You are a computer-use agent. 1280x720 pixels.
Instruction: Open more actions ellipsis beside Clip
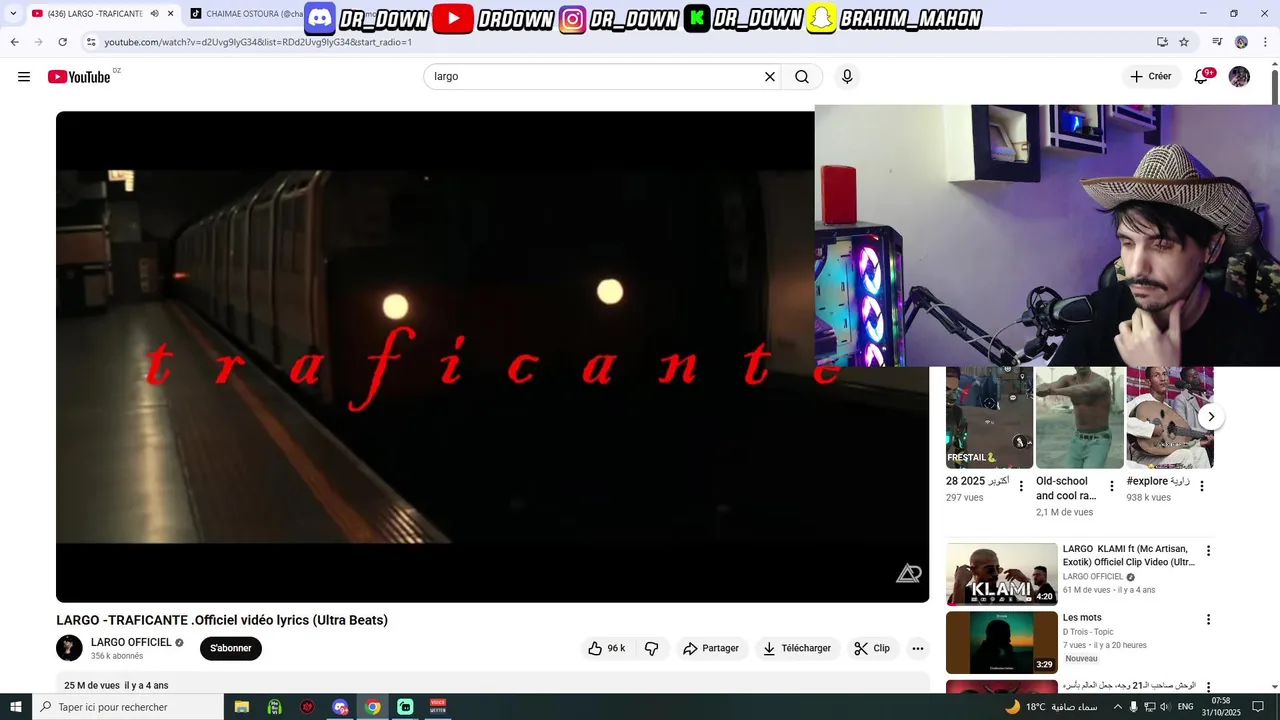point(918,648)
